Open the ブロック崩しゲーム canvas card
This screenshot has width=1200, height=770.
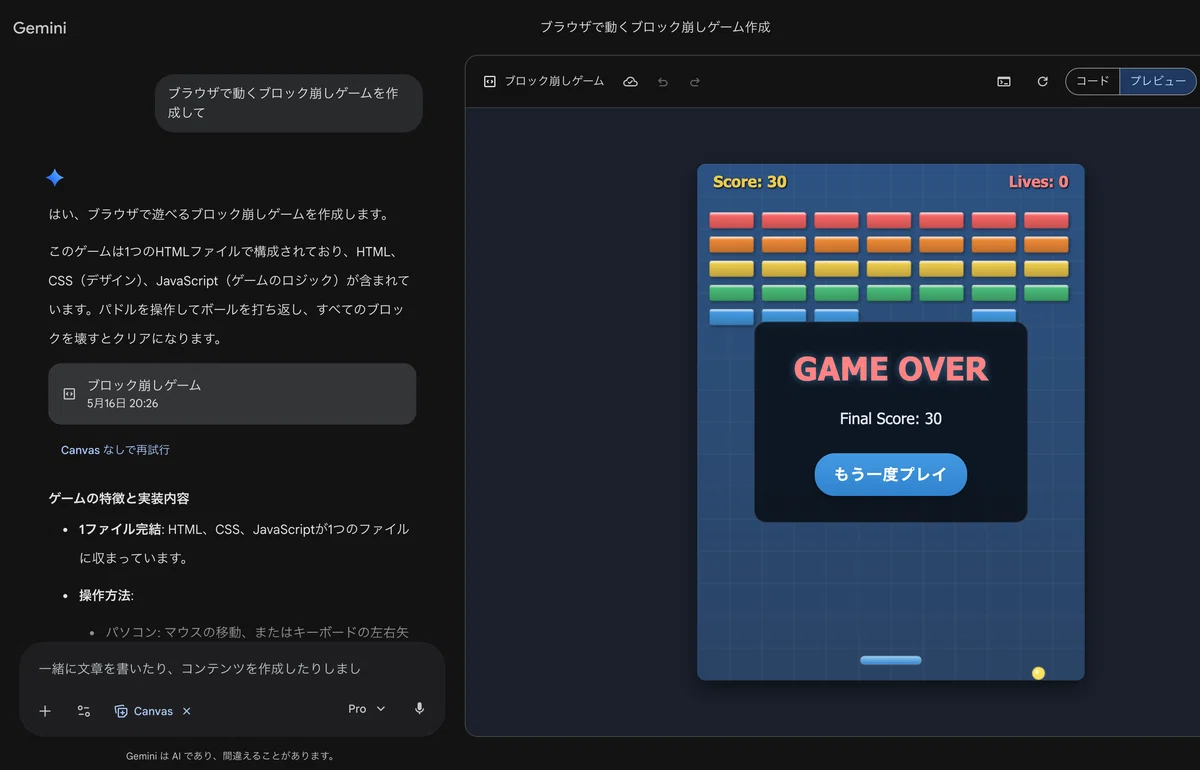click(232, 394)
